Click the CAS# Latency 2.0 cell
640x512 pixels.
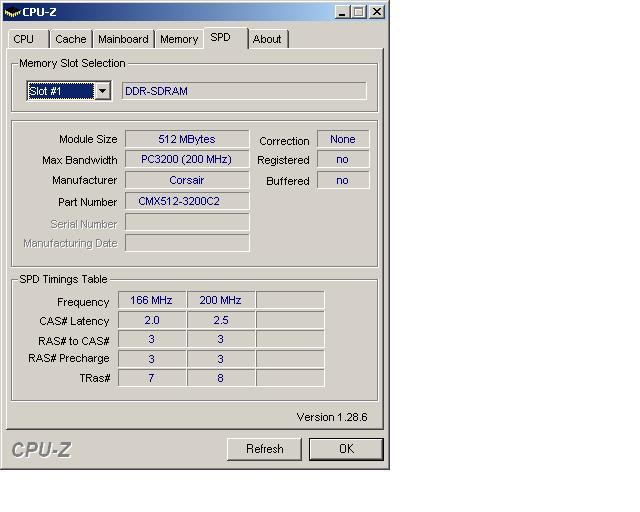tap(152, 320)
